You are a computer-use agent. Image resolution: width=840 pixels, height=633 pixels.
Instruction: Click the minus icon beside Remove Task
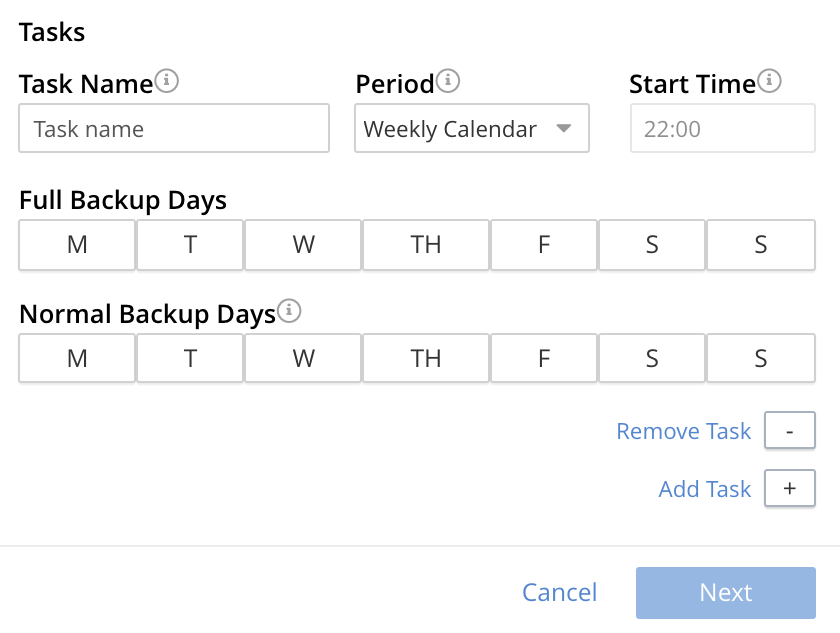pyautogui.click(x=789, y=431)
